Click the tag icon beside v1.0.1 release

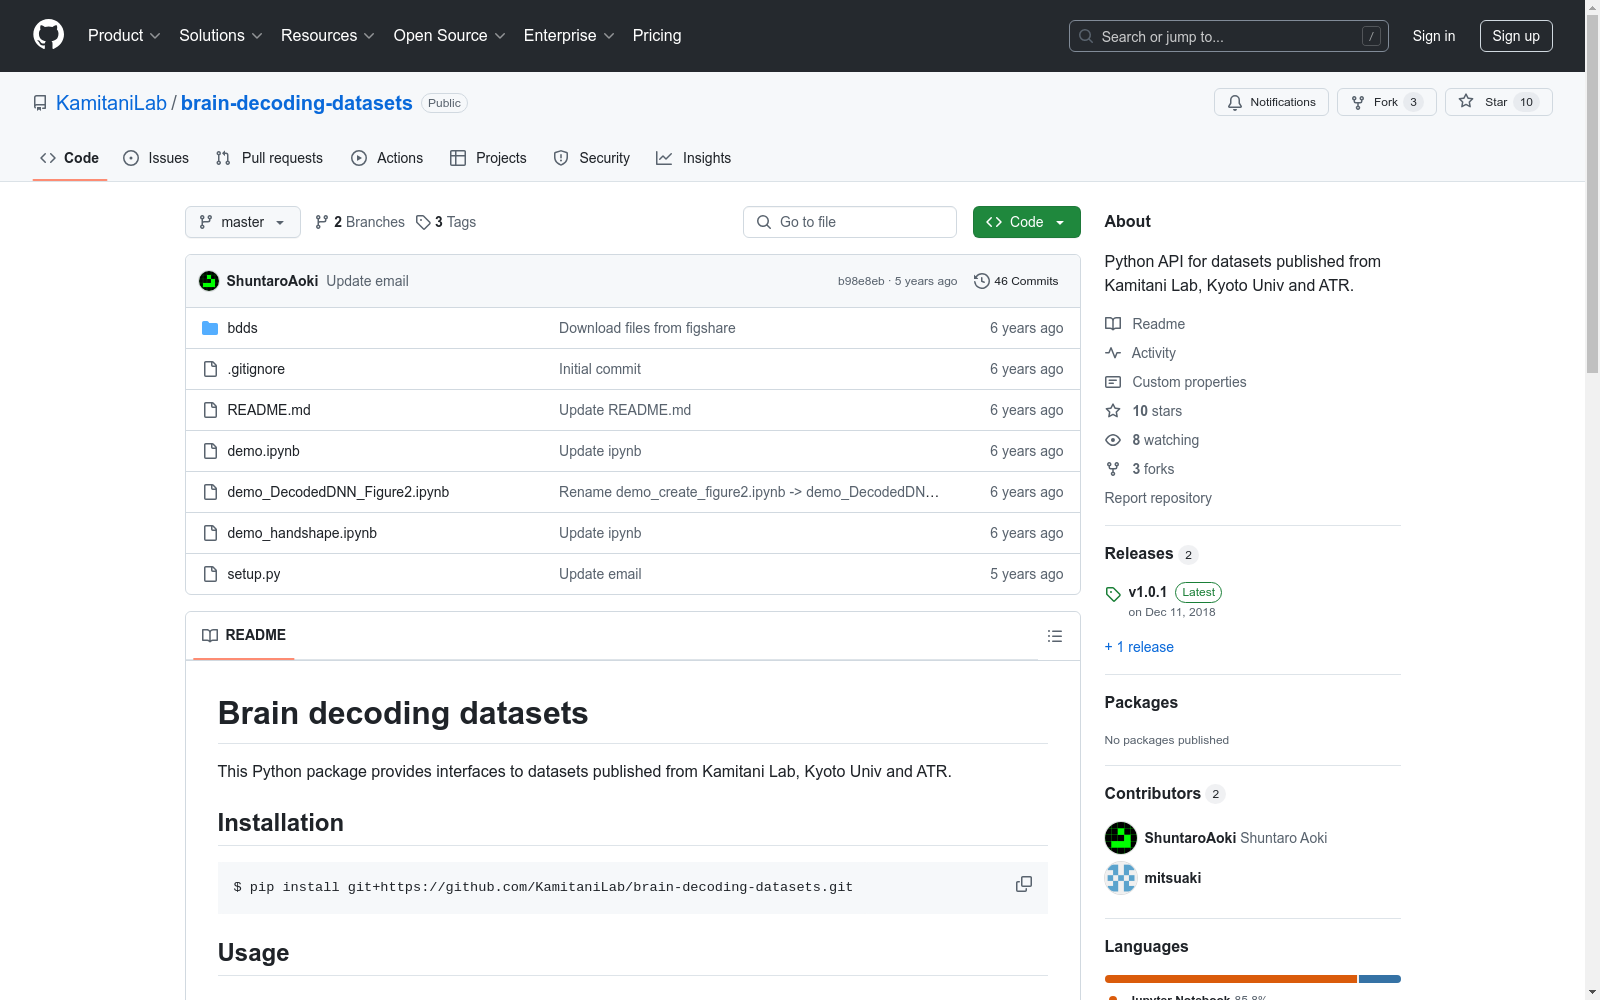point(1113,594)
